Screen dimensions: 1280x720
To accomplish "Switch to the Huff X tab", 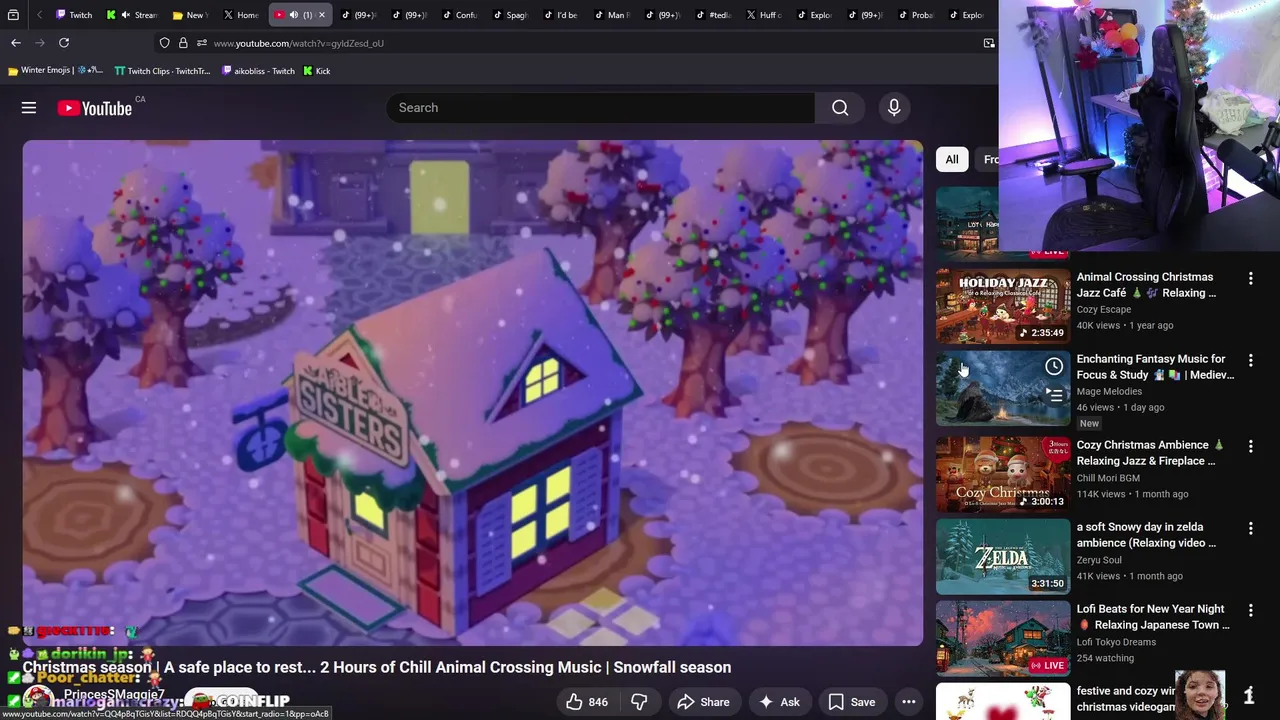I will (x=765, y=15).
